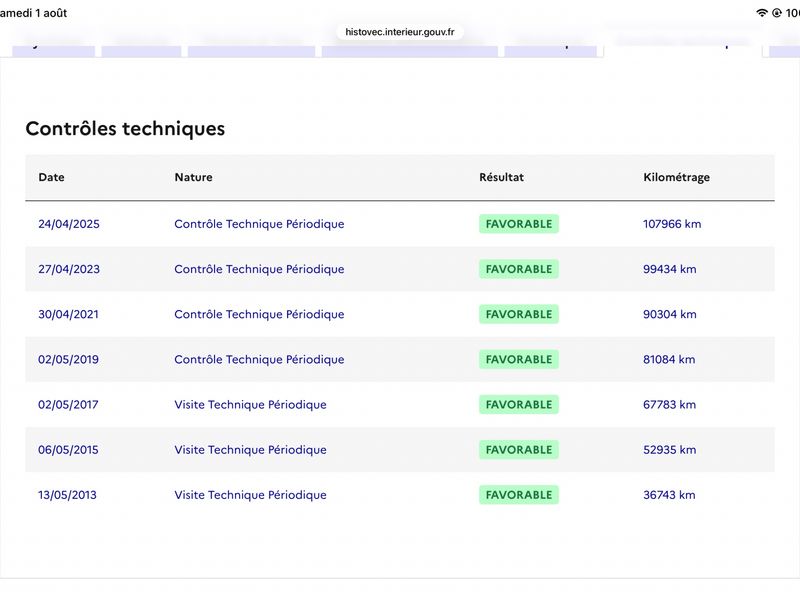The height and width of the screenshot is (600, 800).
Task: Select mileage 99434 km
Action: point(669,269)
